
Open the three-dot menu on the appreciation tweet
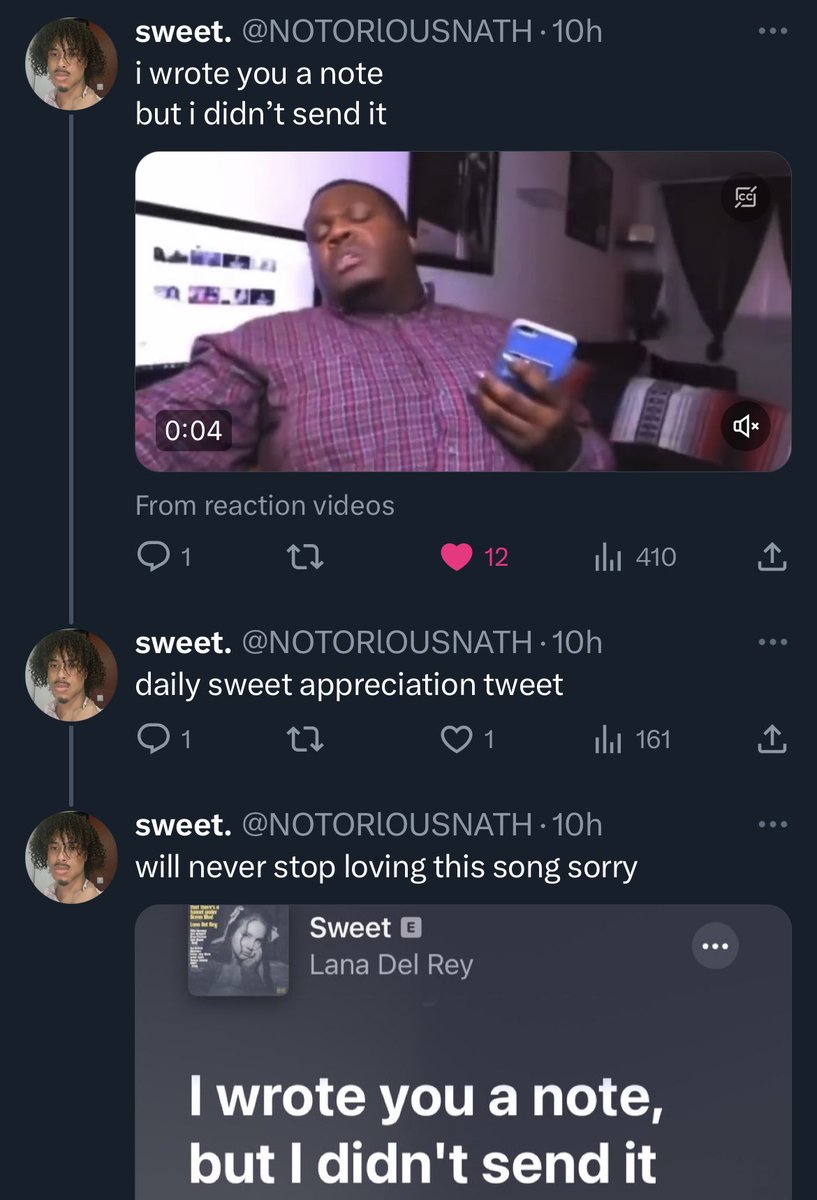[772, 643]
